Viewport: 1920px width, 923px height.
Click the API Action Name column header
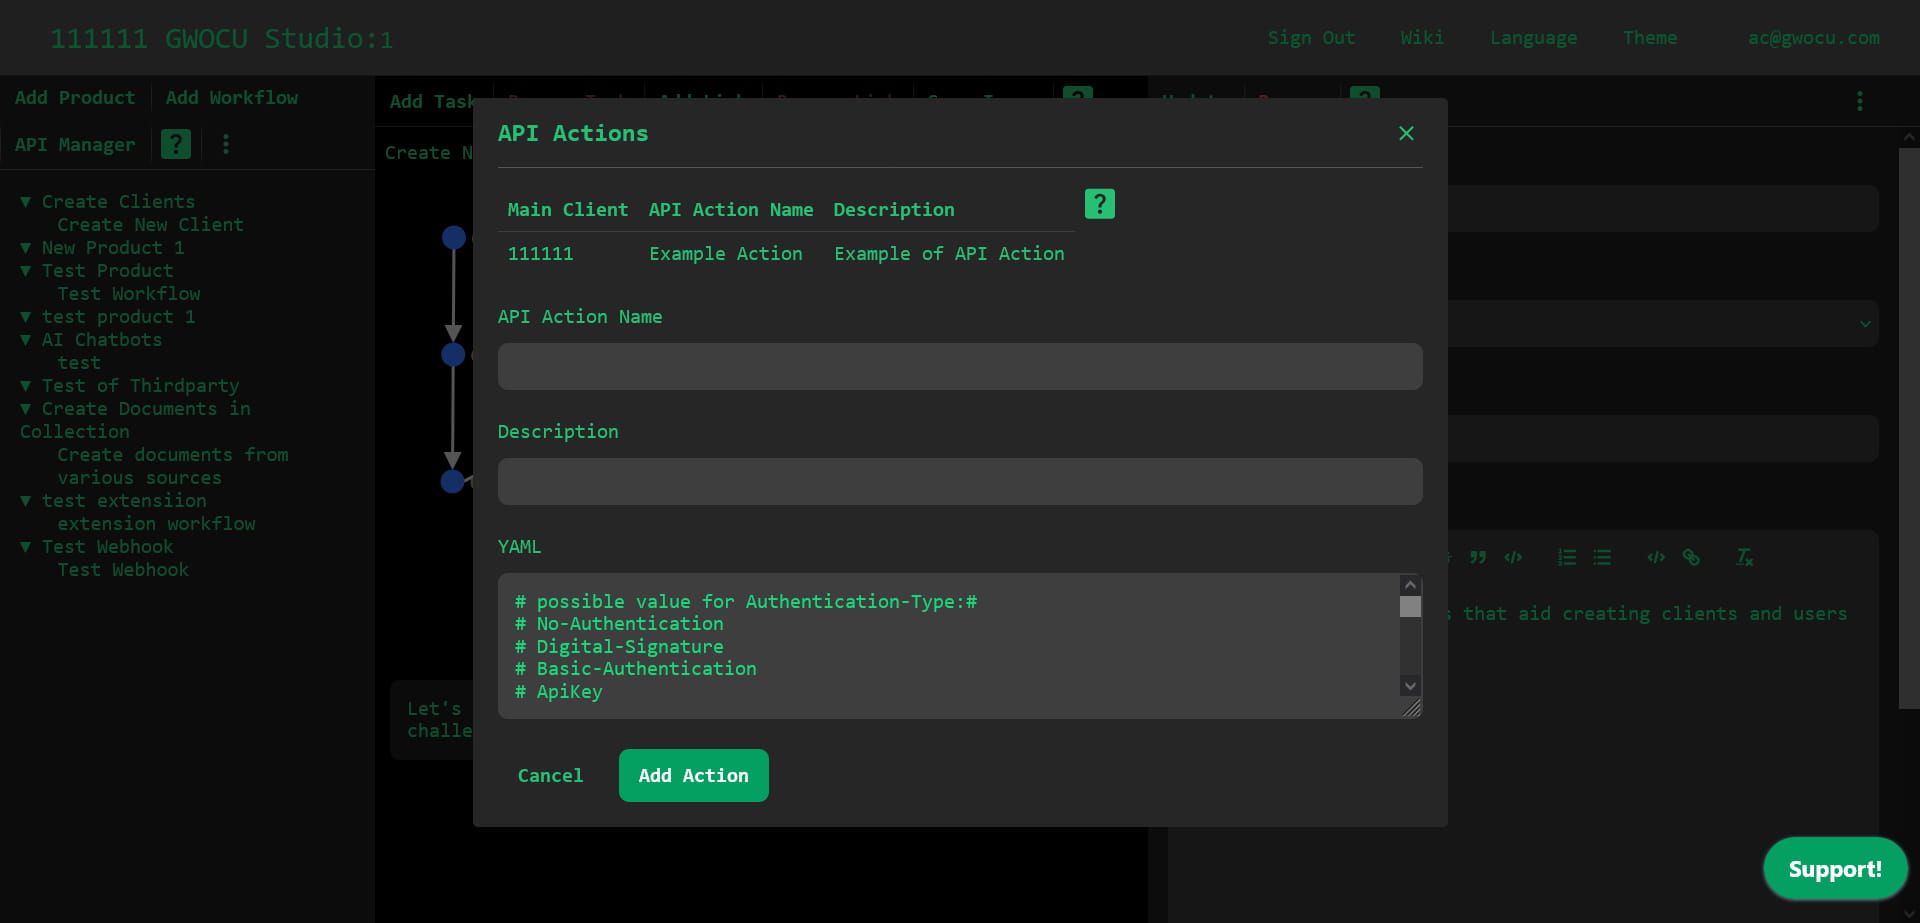click(731, 210)
